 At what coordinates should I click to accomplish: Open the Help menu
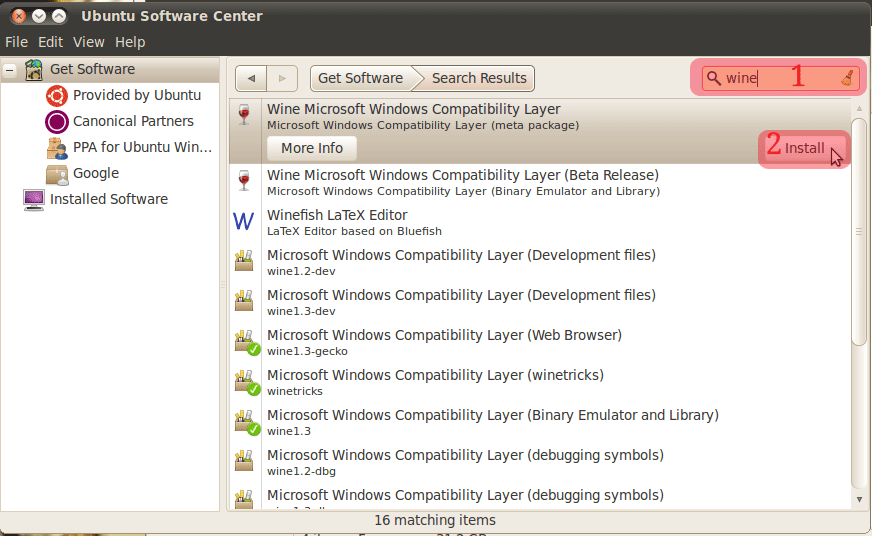click(130, 42)
